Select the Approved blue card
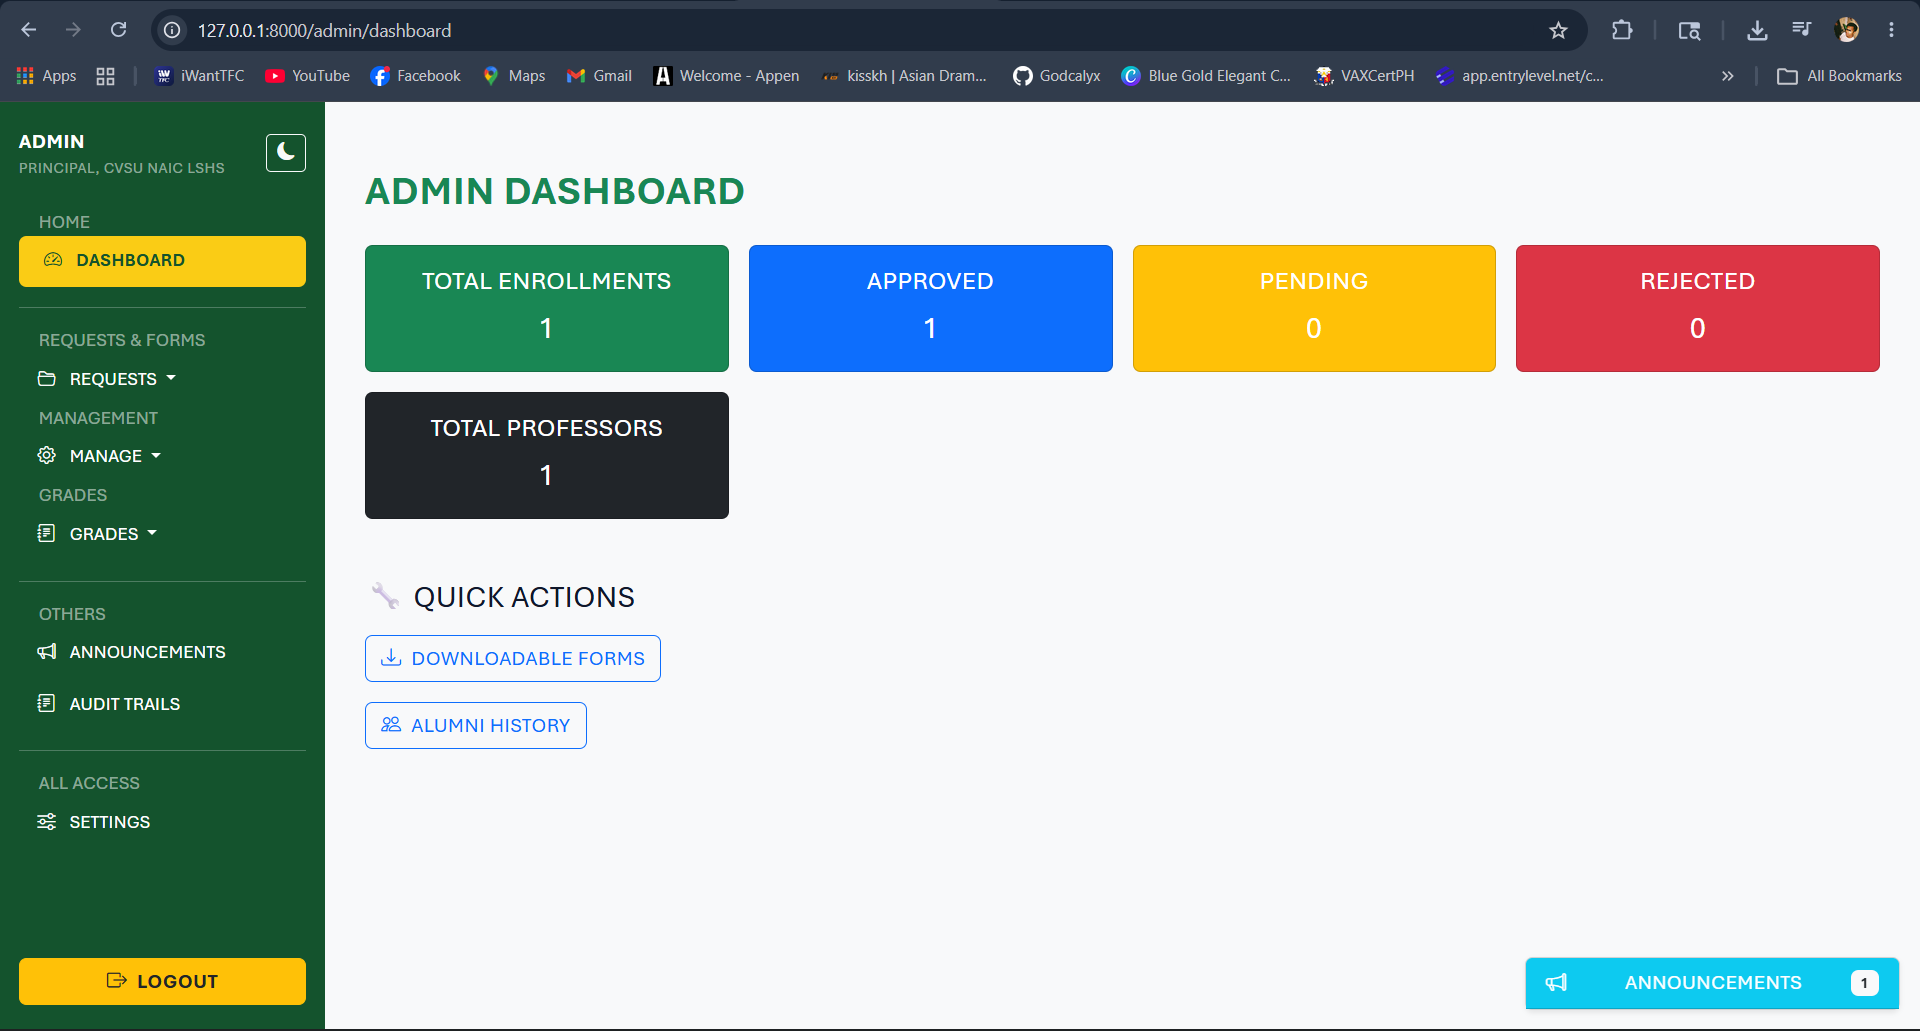This screenshot has height=1031, width=1920. click(x=931, y=309)
